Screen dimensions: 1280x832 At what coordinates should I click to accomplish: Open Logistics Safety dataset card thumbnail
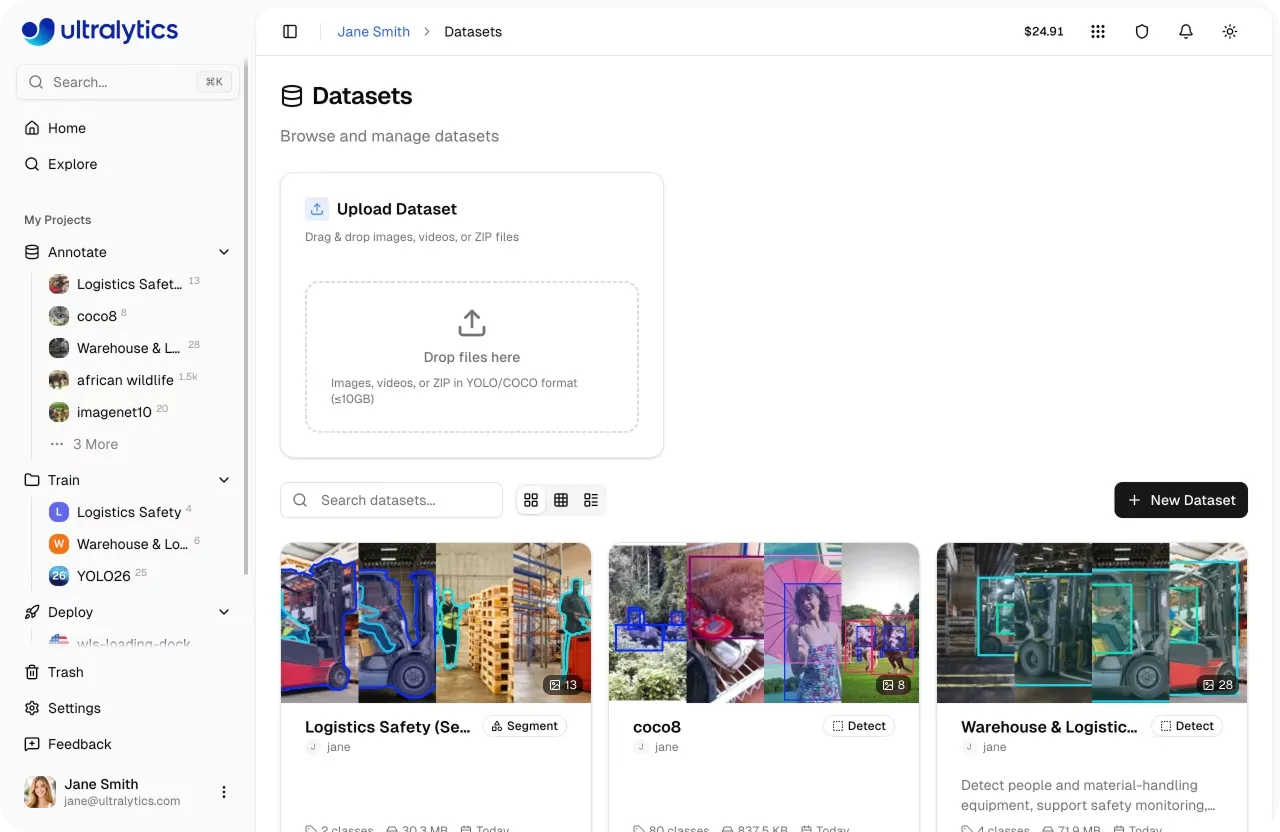[x=436, y=623]
